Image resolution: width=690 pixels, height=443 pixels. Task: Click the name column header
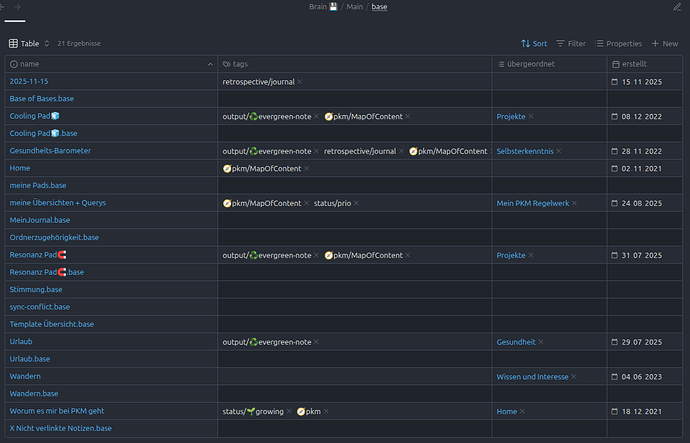29,64
